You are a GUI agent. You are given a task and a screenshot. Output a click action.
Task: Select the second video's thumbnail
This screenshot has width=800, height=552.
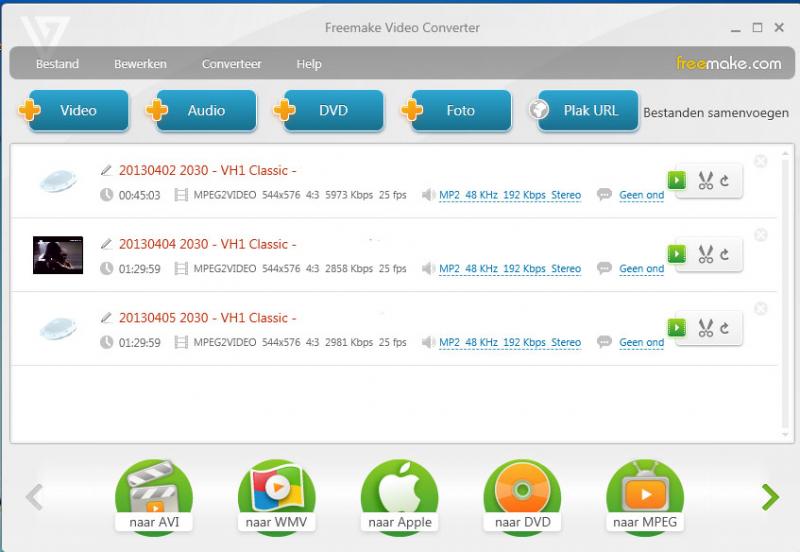57,255
